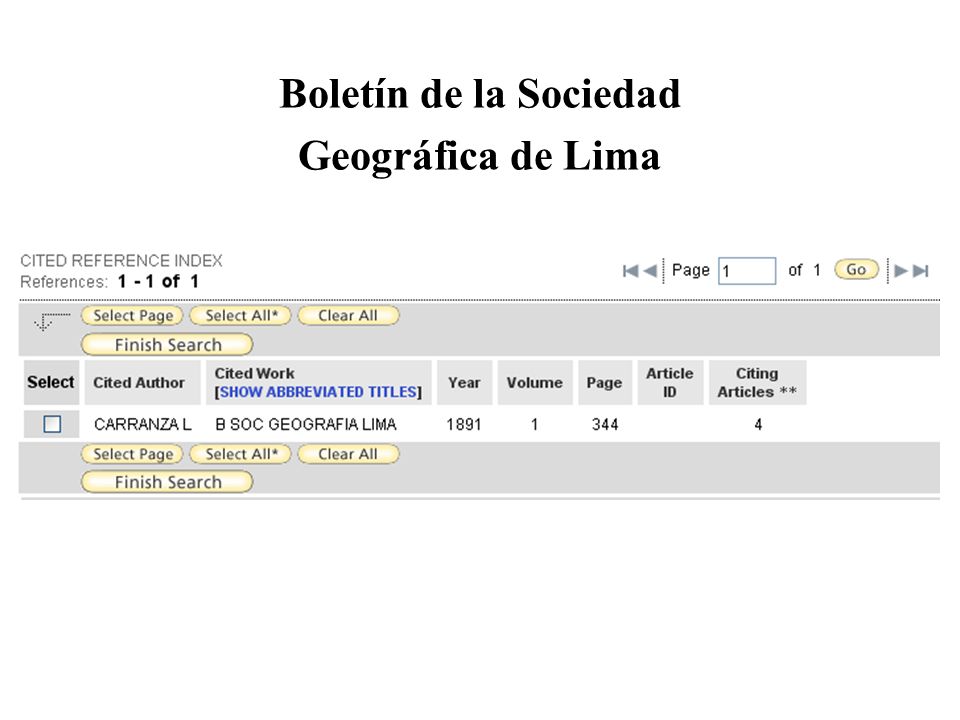Click the page number input field
The image size is (960, 720).
tap(747, 271)
